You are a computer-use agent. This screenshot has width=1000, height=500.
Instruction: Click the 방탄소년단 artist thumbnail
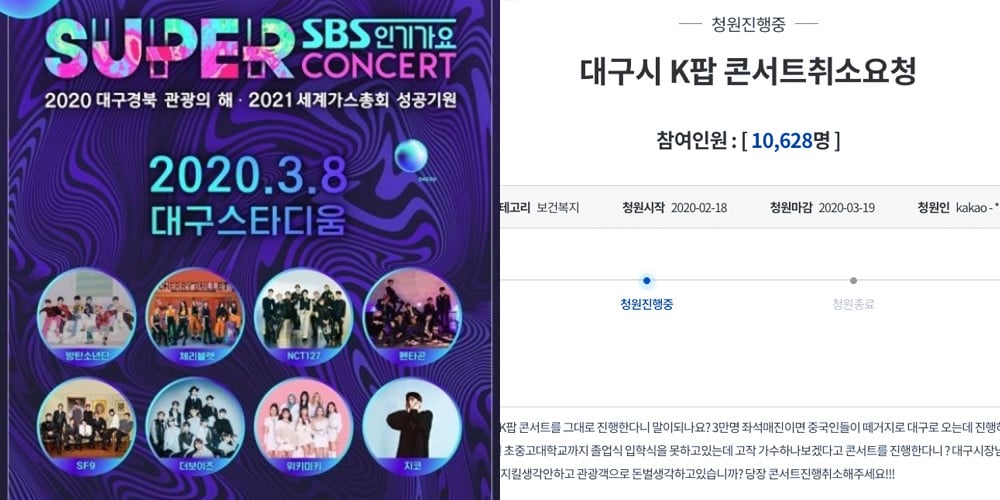tap(87, 317)
